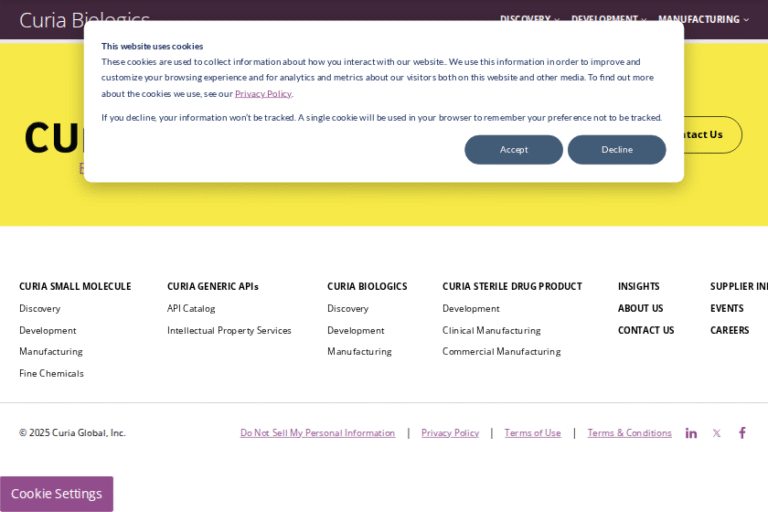Image resolution: width=768 pixels, height=512 pixels.
Task: Open Commercial Manufacturing link
Action: click(x=501, y=352)
